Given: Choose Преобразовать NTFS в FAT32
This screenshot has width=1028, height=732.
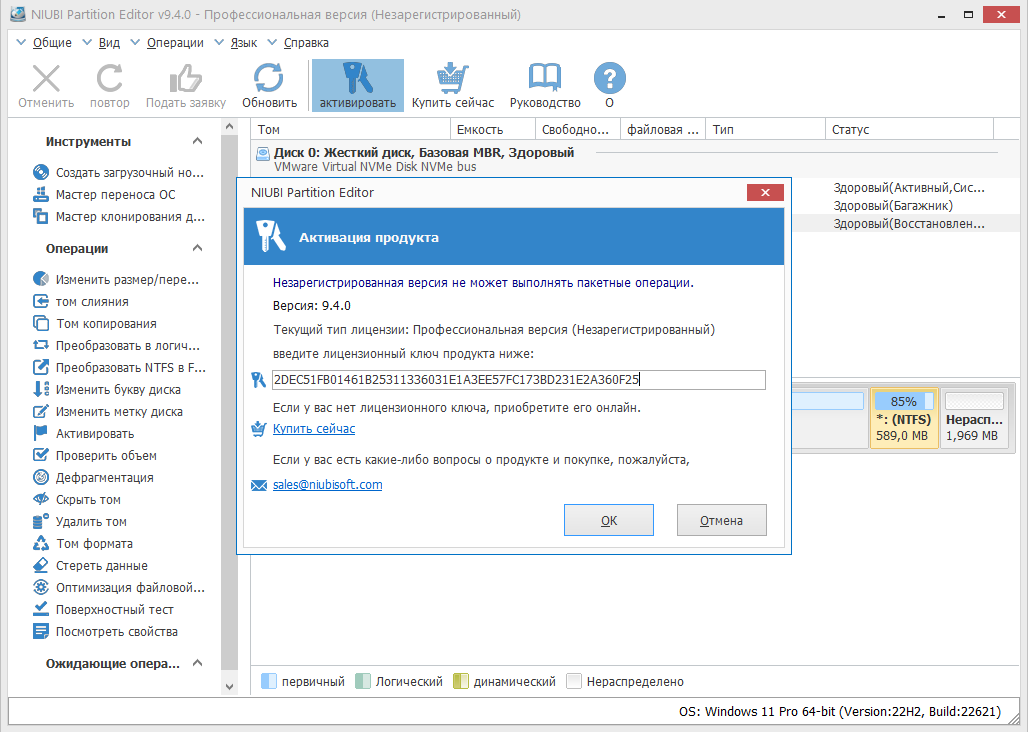Looking at the screenshot, I should click(119, 368).
